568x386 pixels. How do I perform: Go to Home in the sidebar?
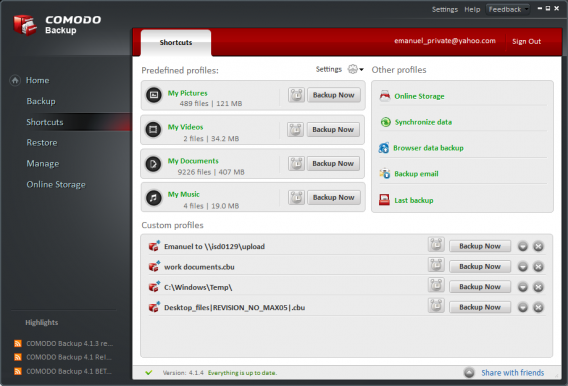pyautogui.click(x=37, y=80)
